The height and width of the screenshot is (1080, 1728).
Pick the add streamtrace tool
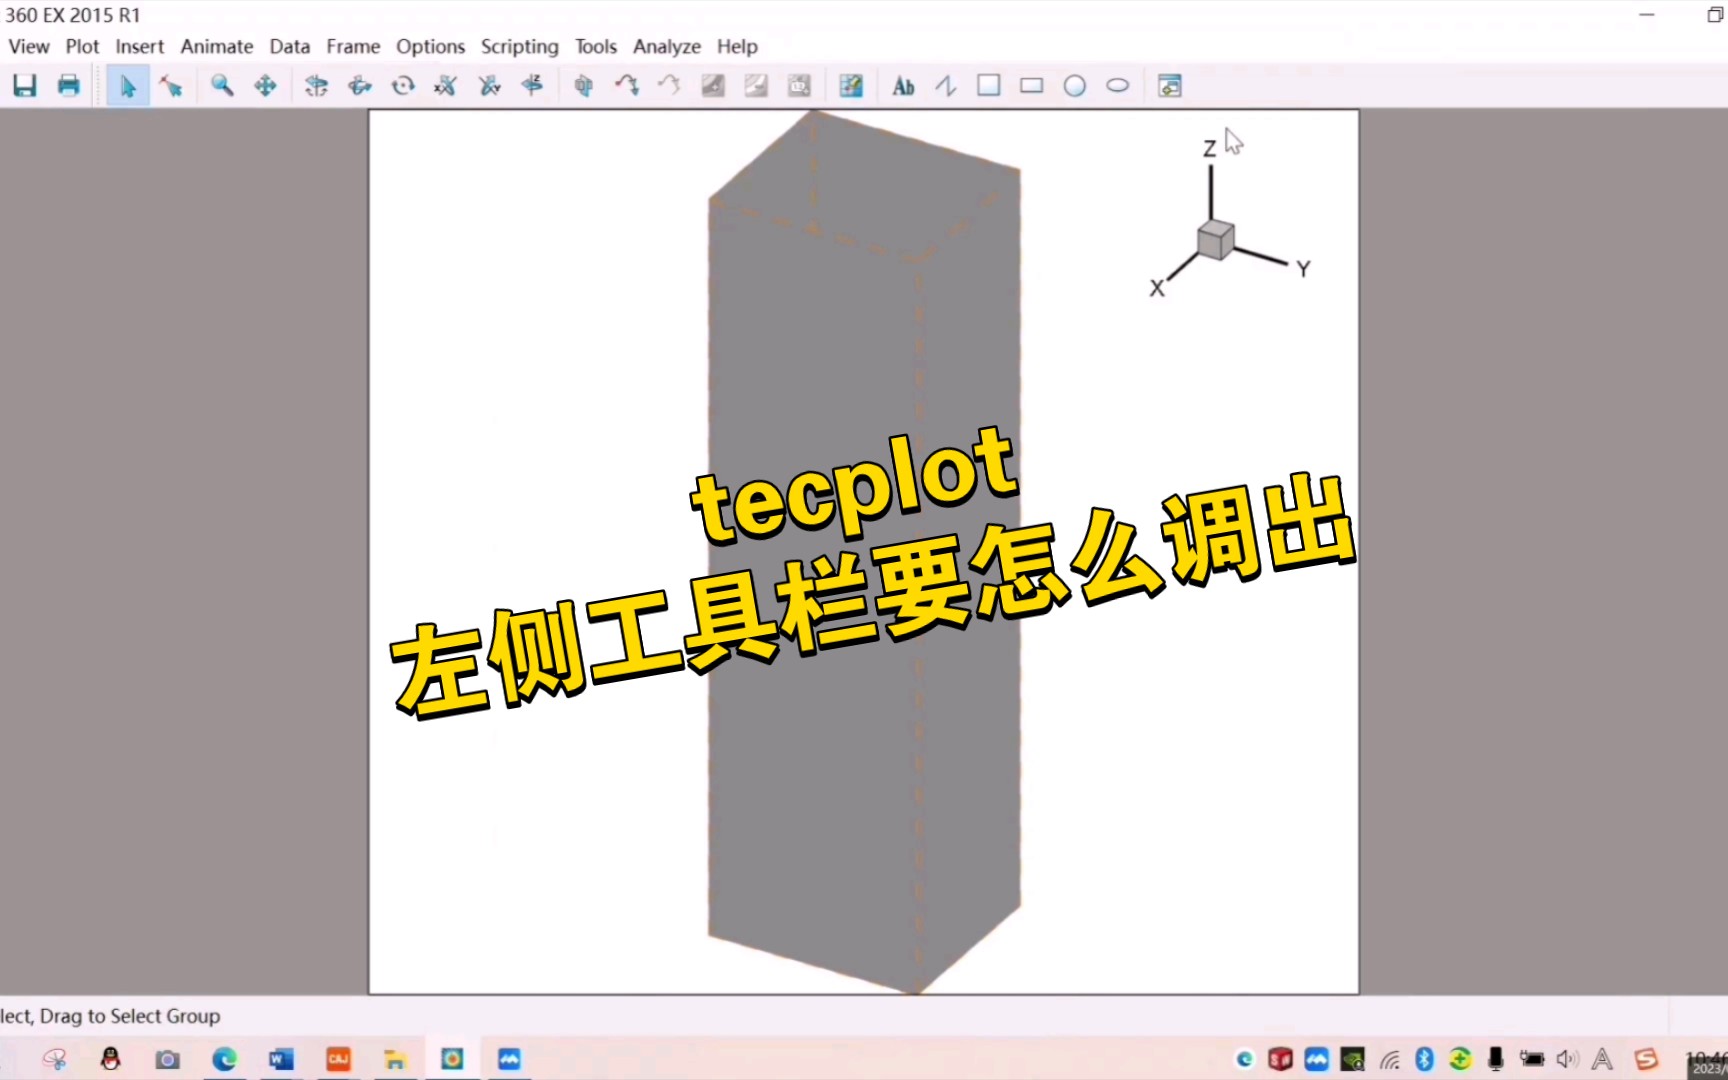627,86
